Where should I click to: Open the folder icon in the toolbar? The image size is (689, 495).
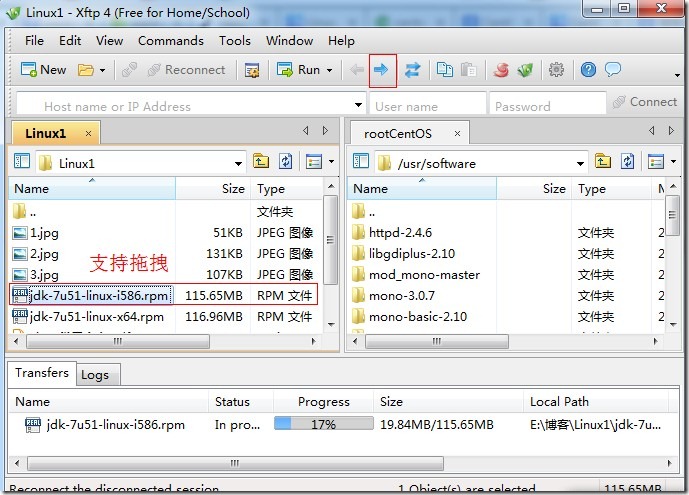[x=85, y=70]
